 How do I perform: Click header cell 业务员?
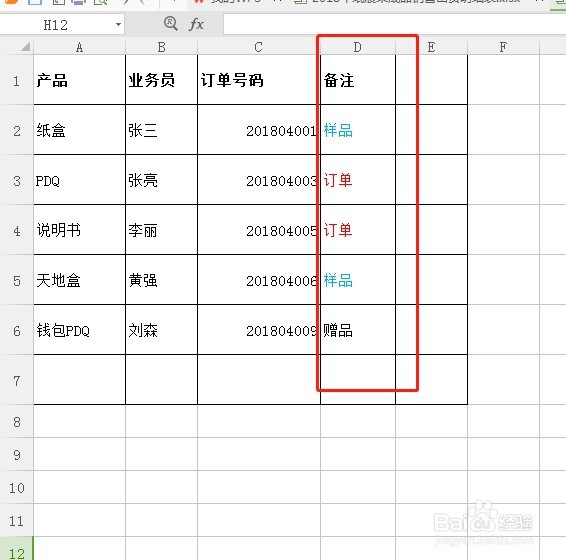click(161, 80)
